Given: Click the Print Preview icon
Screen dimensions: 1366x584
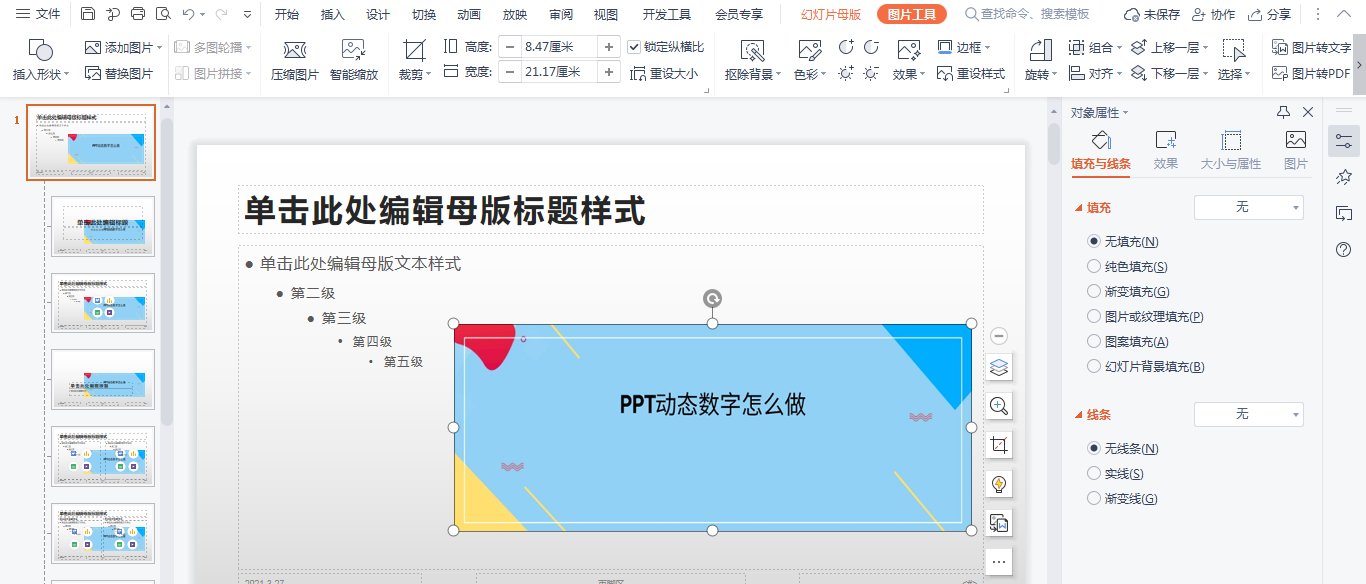Looking at the screenshot, I should coord(163,14).
